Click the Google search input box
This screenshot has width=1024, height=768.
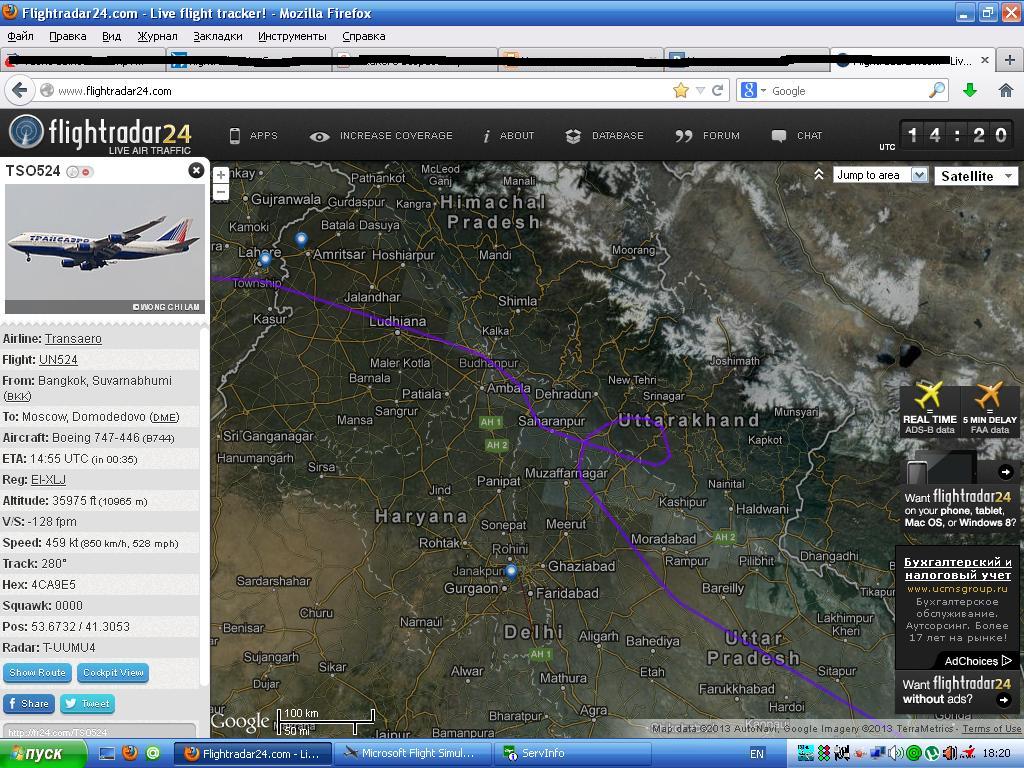tap(847, 91)
